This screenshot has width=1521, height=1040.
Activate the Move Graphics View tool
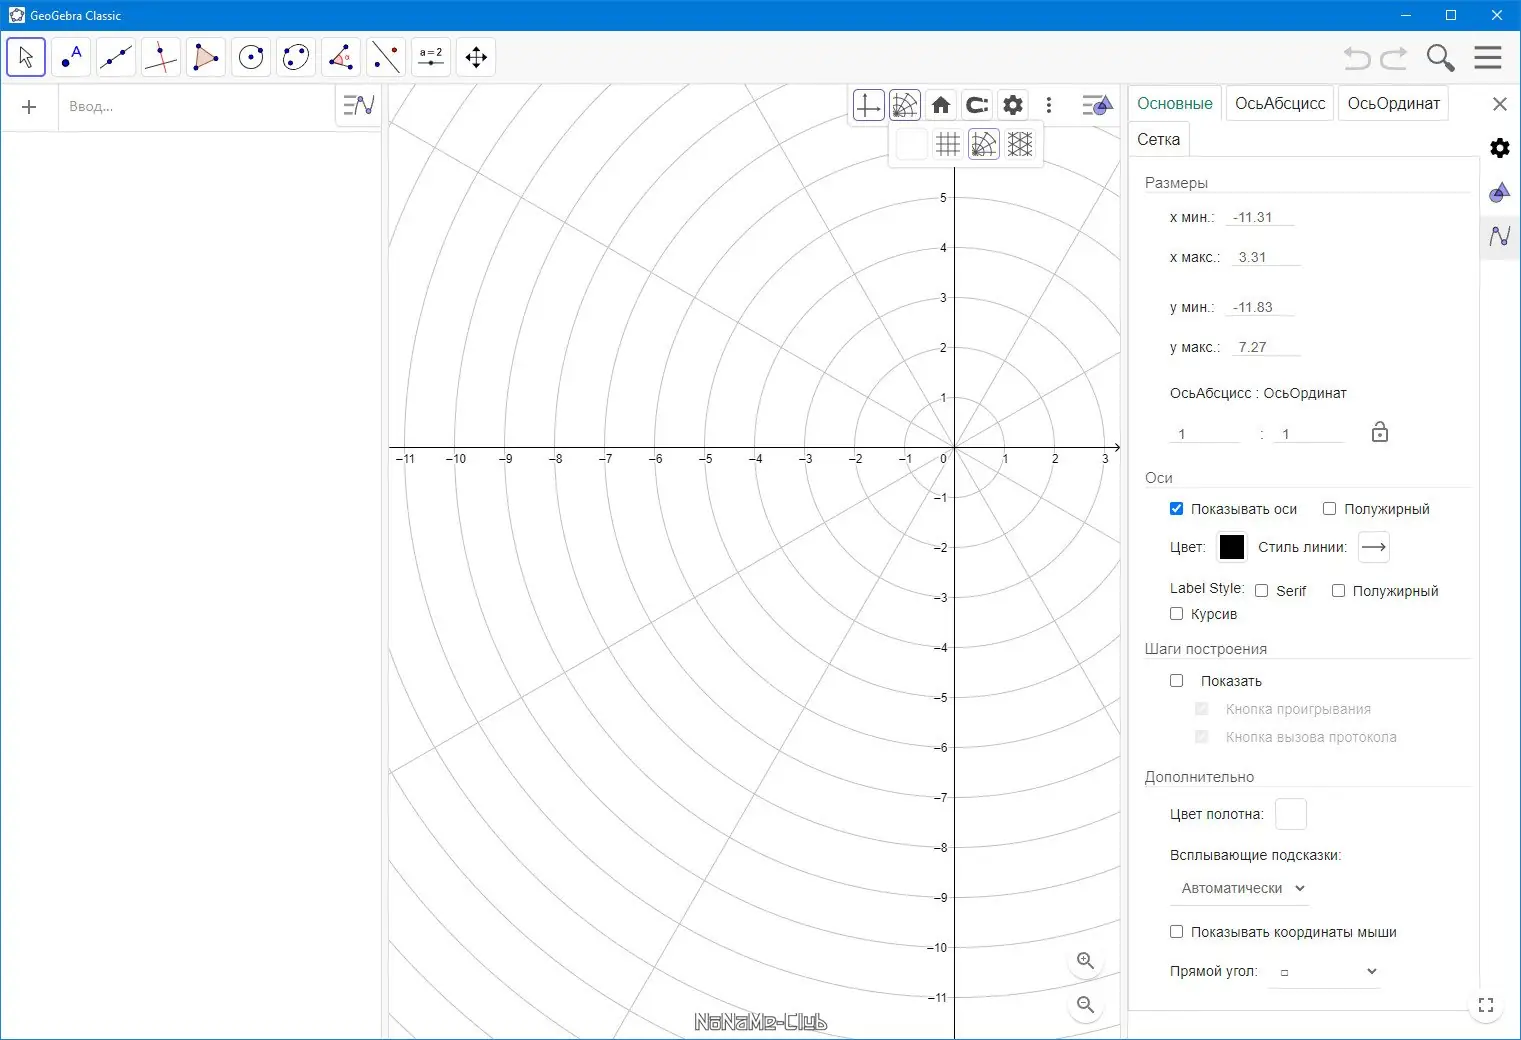click(476, 57)
